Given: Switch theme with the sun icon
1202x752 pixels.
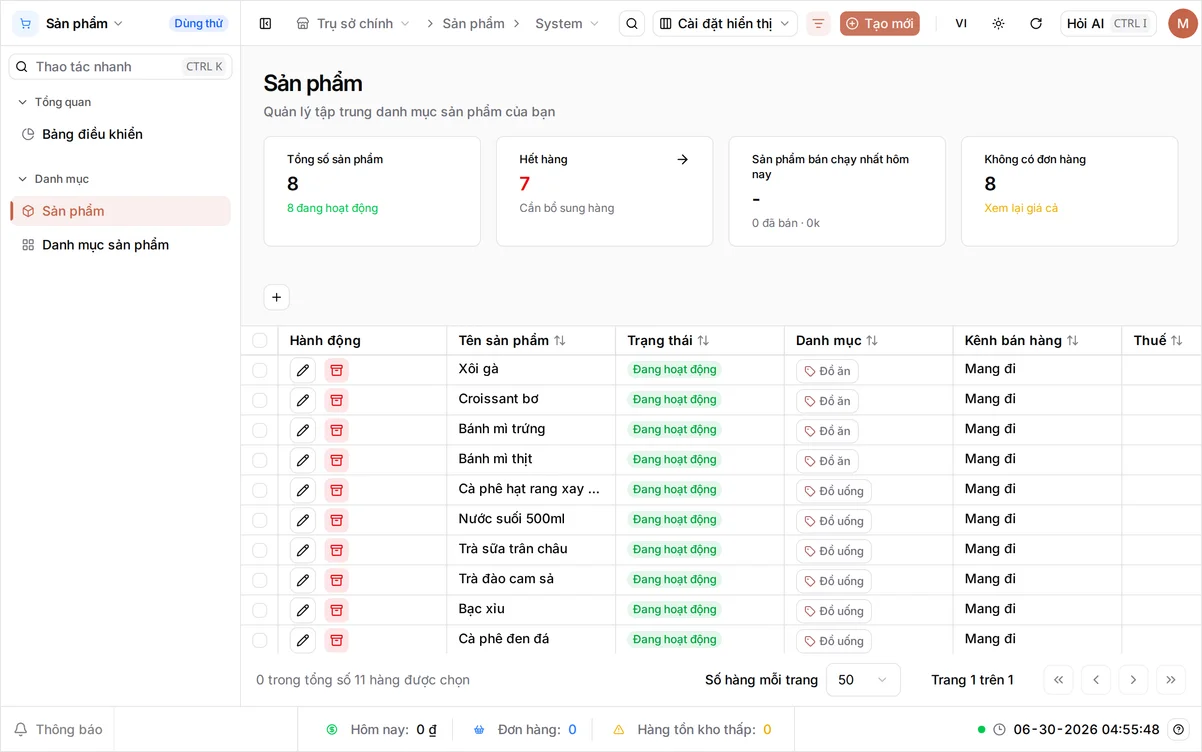Looking at the screenshot, I should click(x=998, y=23).
